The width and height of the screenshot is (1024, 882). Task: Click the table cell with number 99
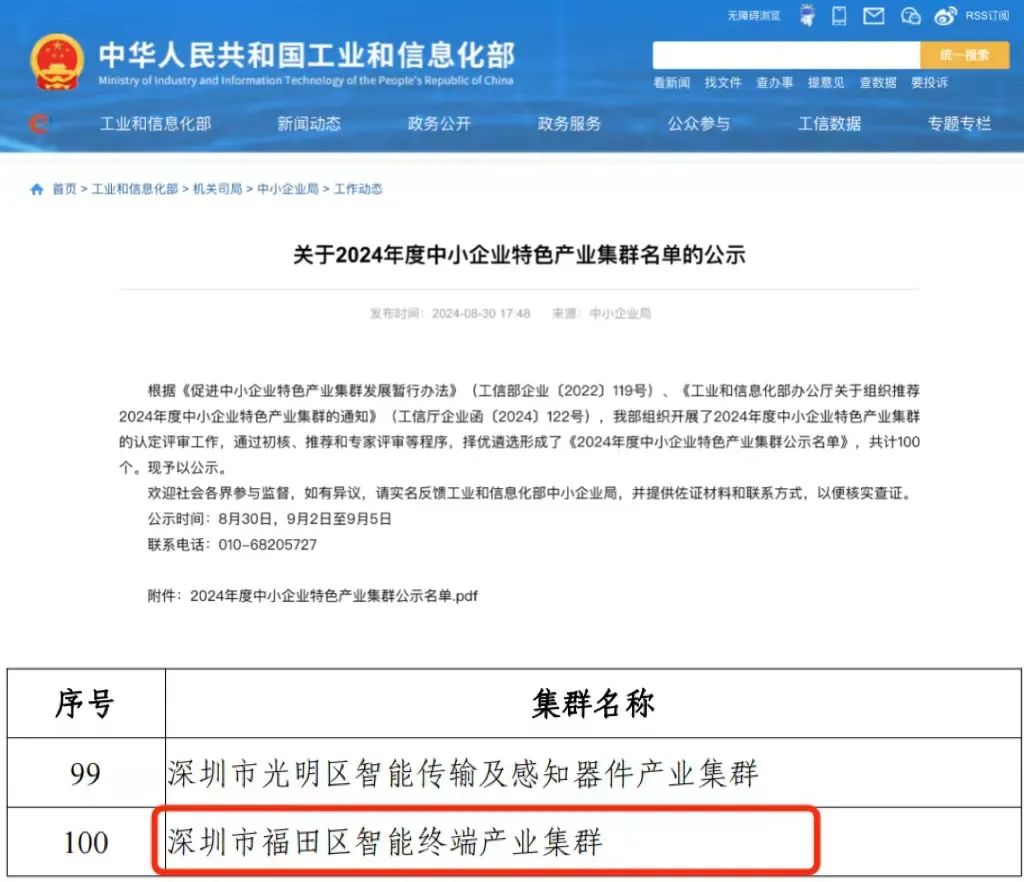86,774
